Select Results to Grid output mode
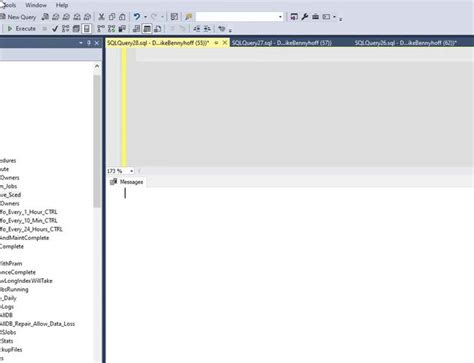Viewport: 474px width, 363px height. [147, 29]
